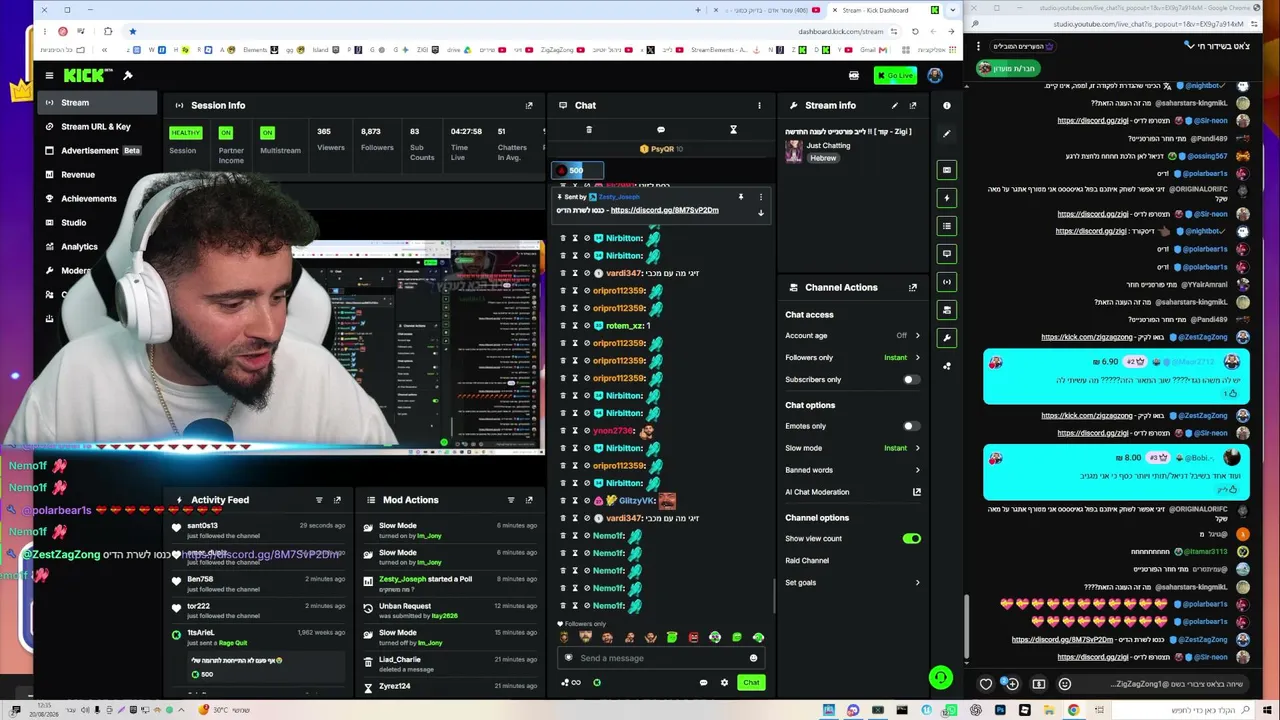Click the hourglass timeout icon in chat toolbar
Image resolution: width=1280 pixels, height=720 pixels.
[x=733, y=129]
